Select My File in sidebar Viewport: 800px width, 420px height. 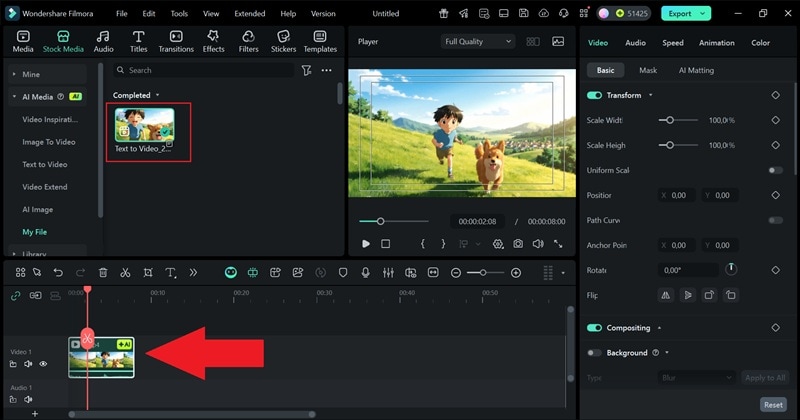point(35,232)
